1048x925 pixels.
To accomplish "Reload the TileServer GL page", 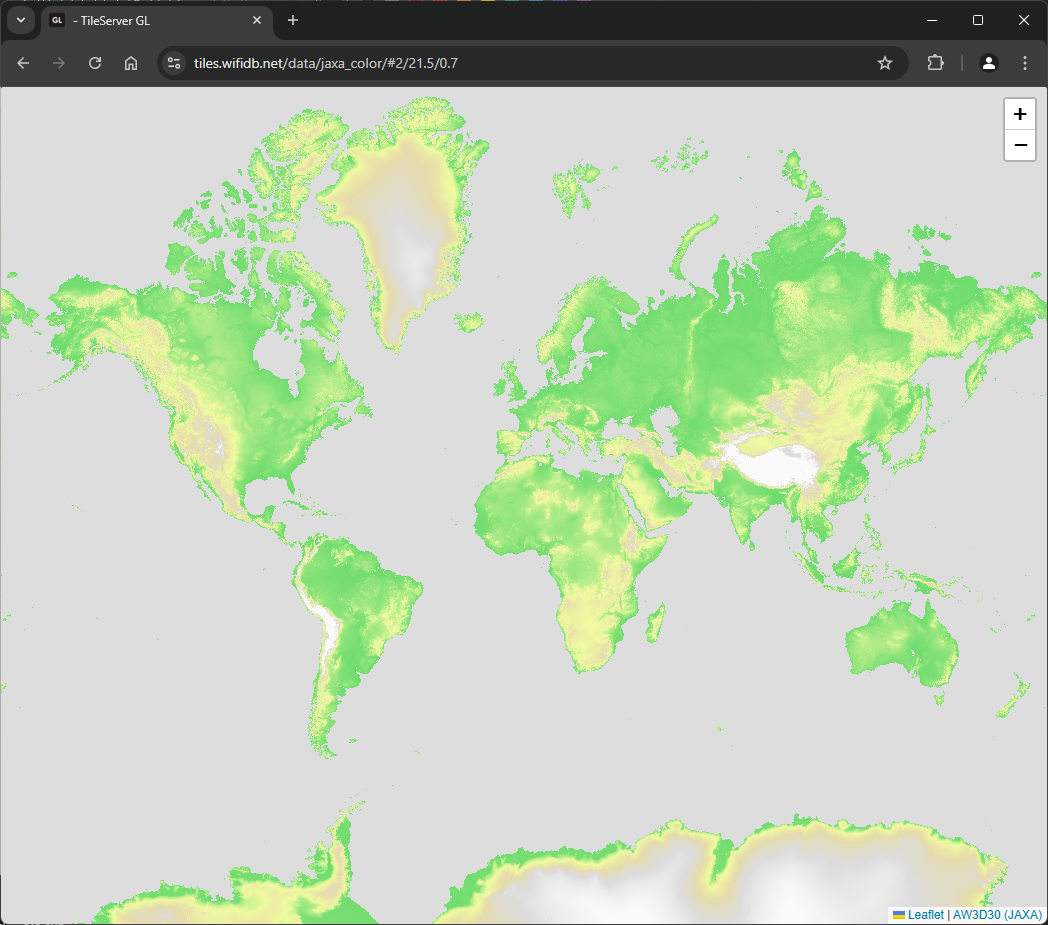I will (95, 63).
